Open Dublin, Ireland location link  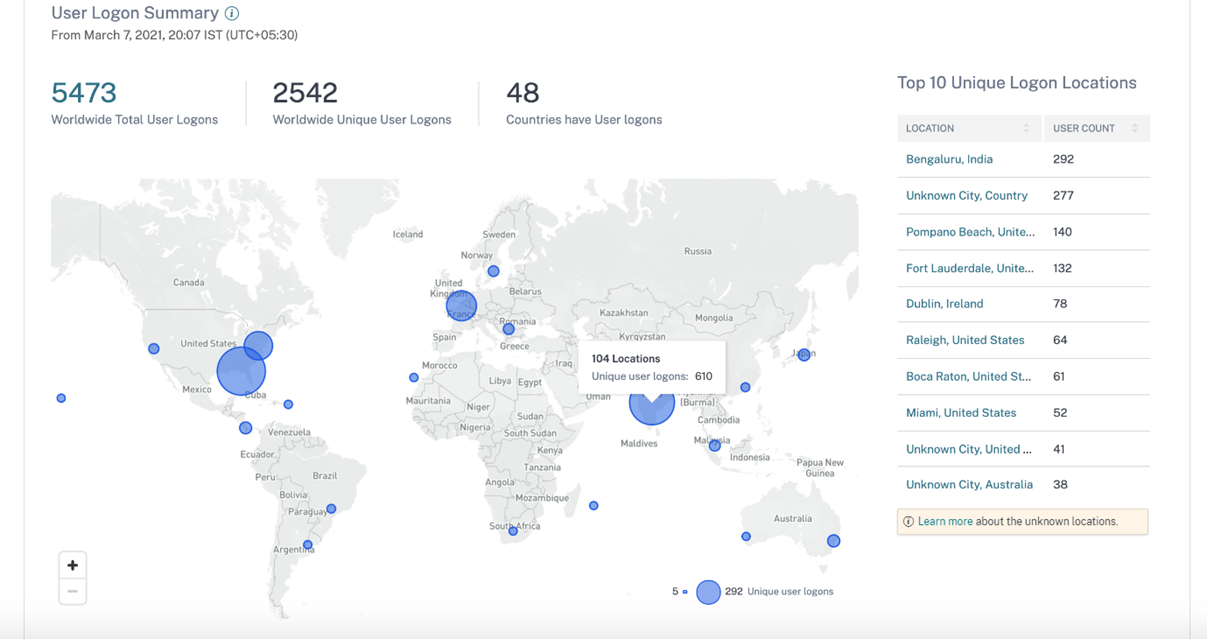pos(944,304)
